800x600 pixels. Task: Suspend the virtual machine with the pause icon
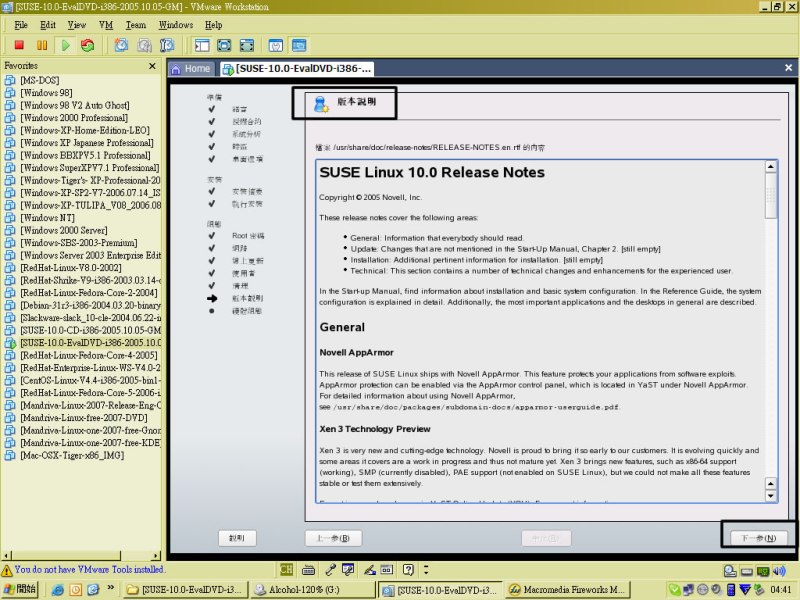42,45
